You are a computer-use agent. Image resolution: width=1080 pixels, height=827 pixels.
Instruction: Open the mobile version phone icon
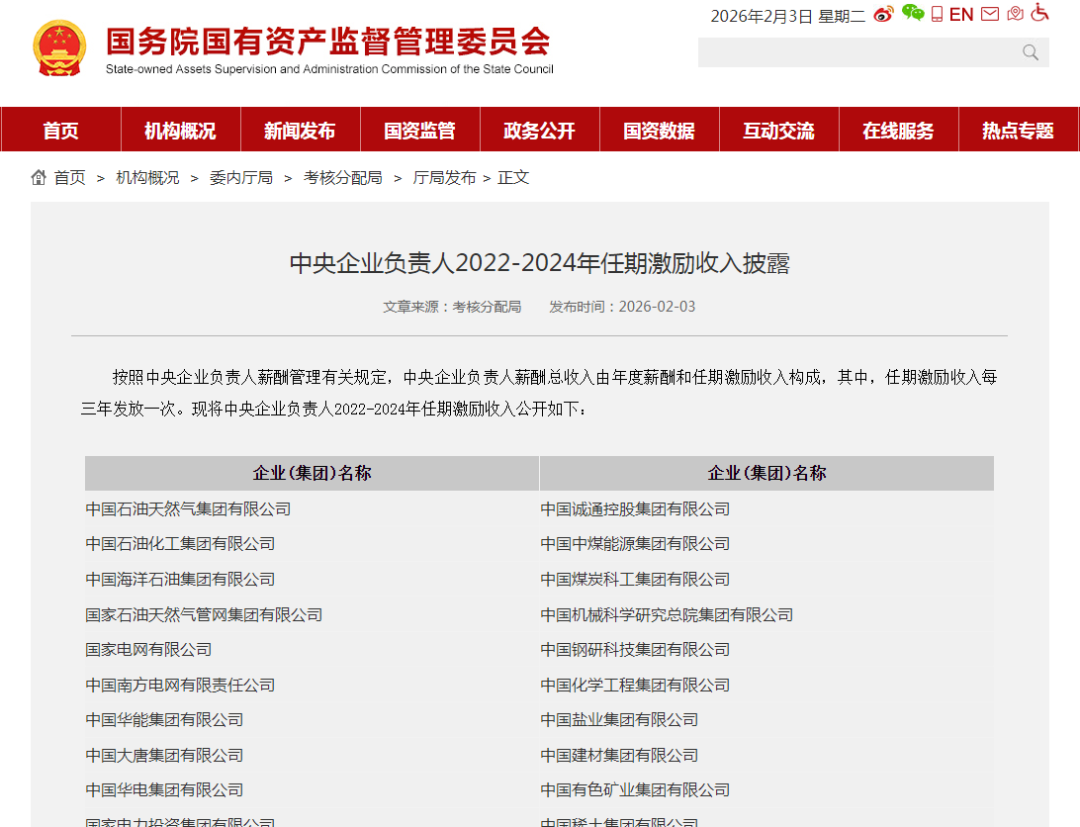click(937, 14)
